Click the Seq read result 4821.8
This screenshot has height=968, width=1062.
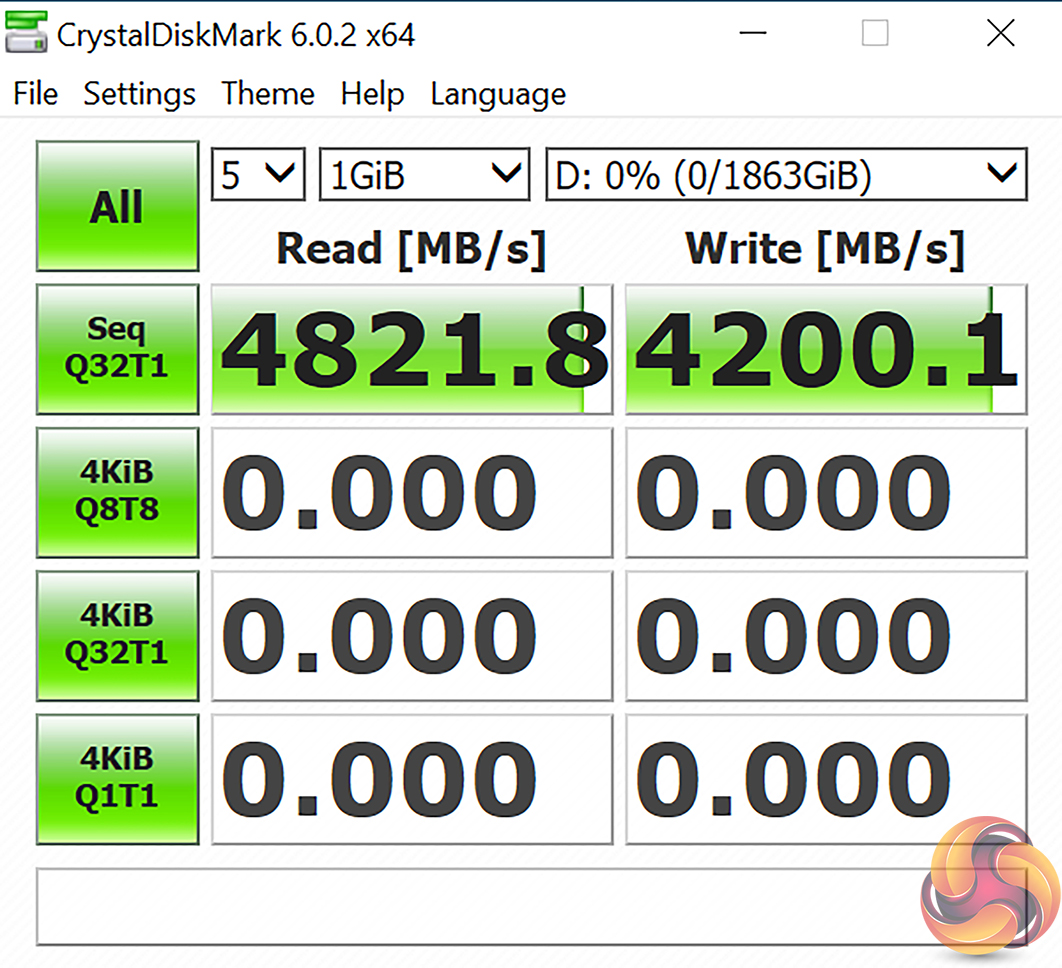(412, 349)
